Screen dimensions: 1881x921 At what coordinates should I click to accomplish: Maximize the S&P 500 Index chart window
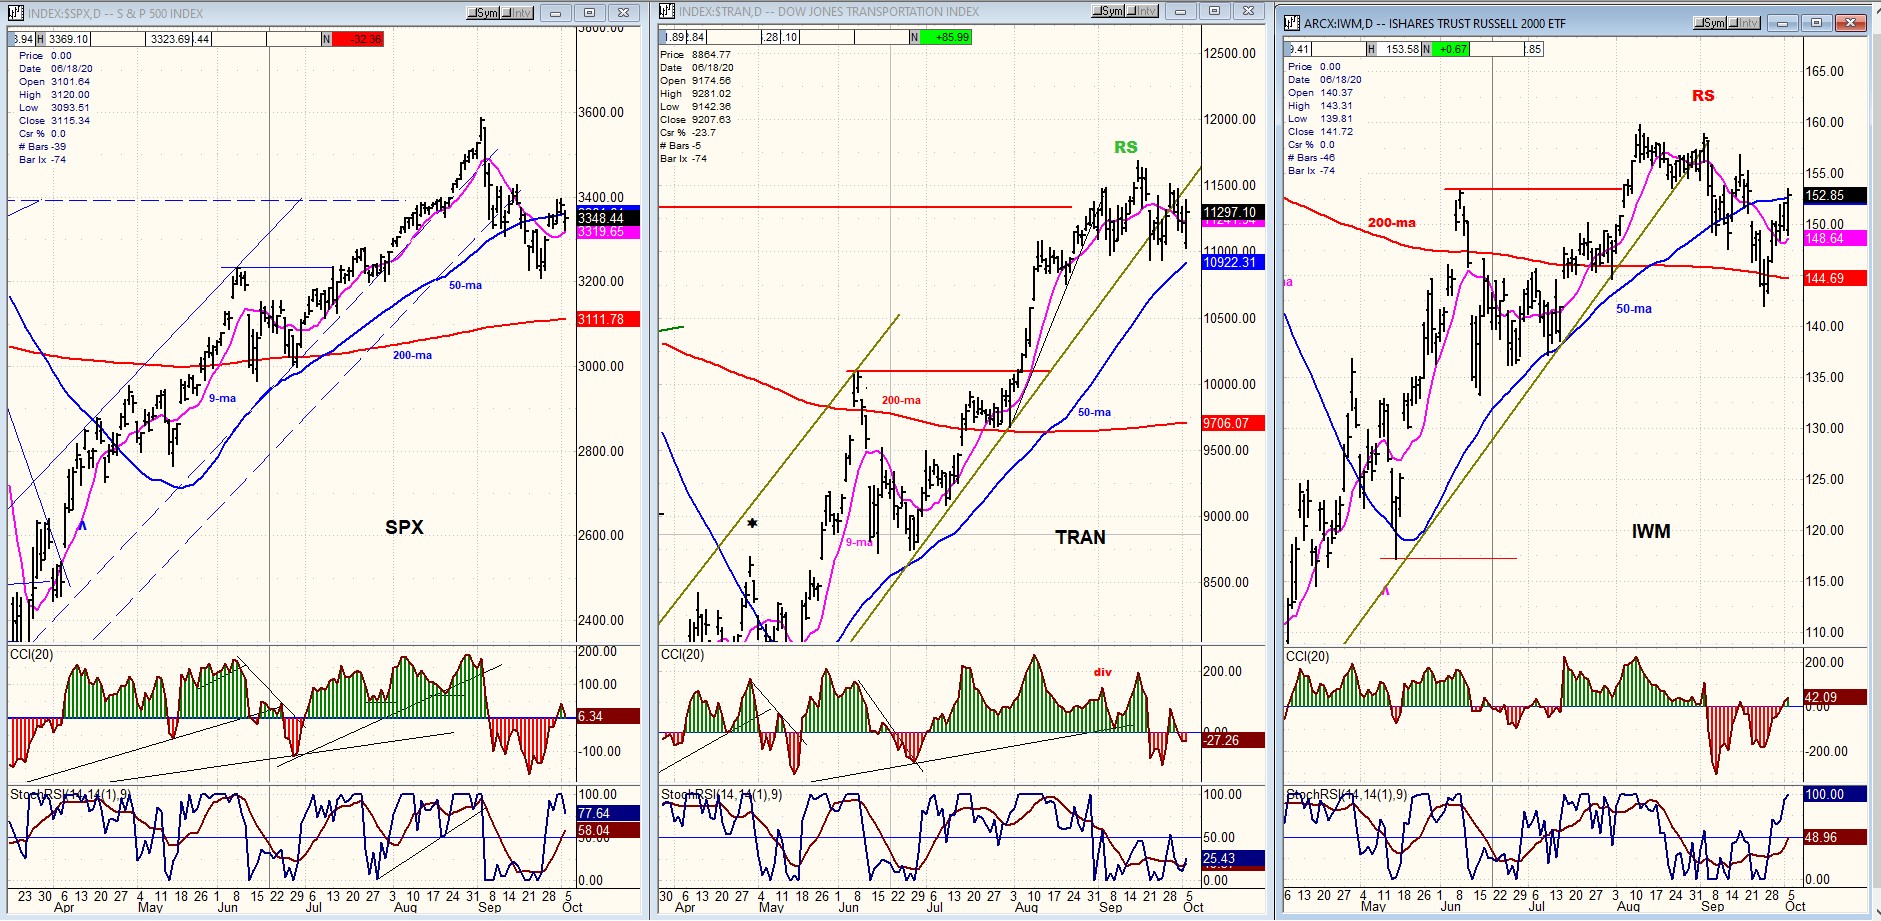589,13
